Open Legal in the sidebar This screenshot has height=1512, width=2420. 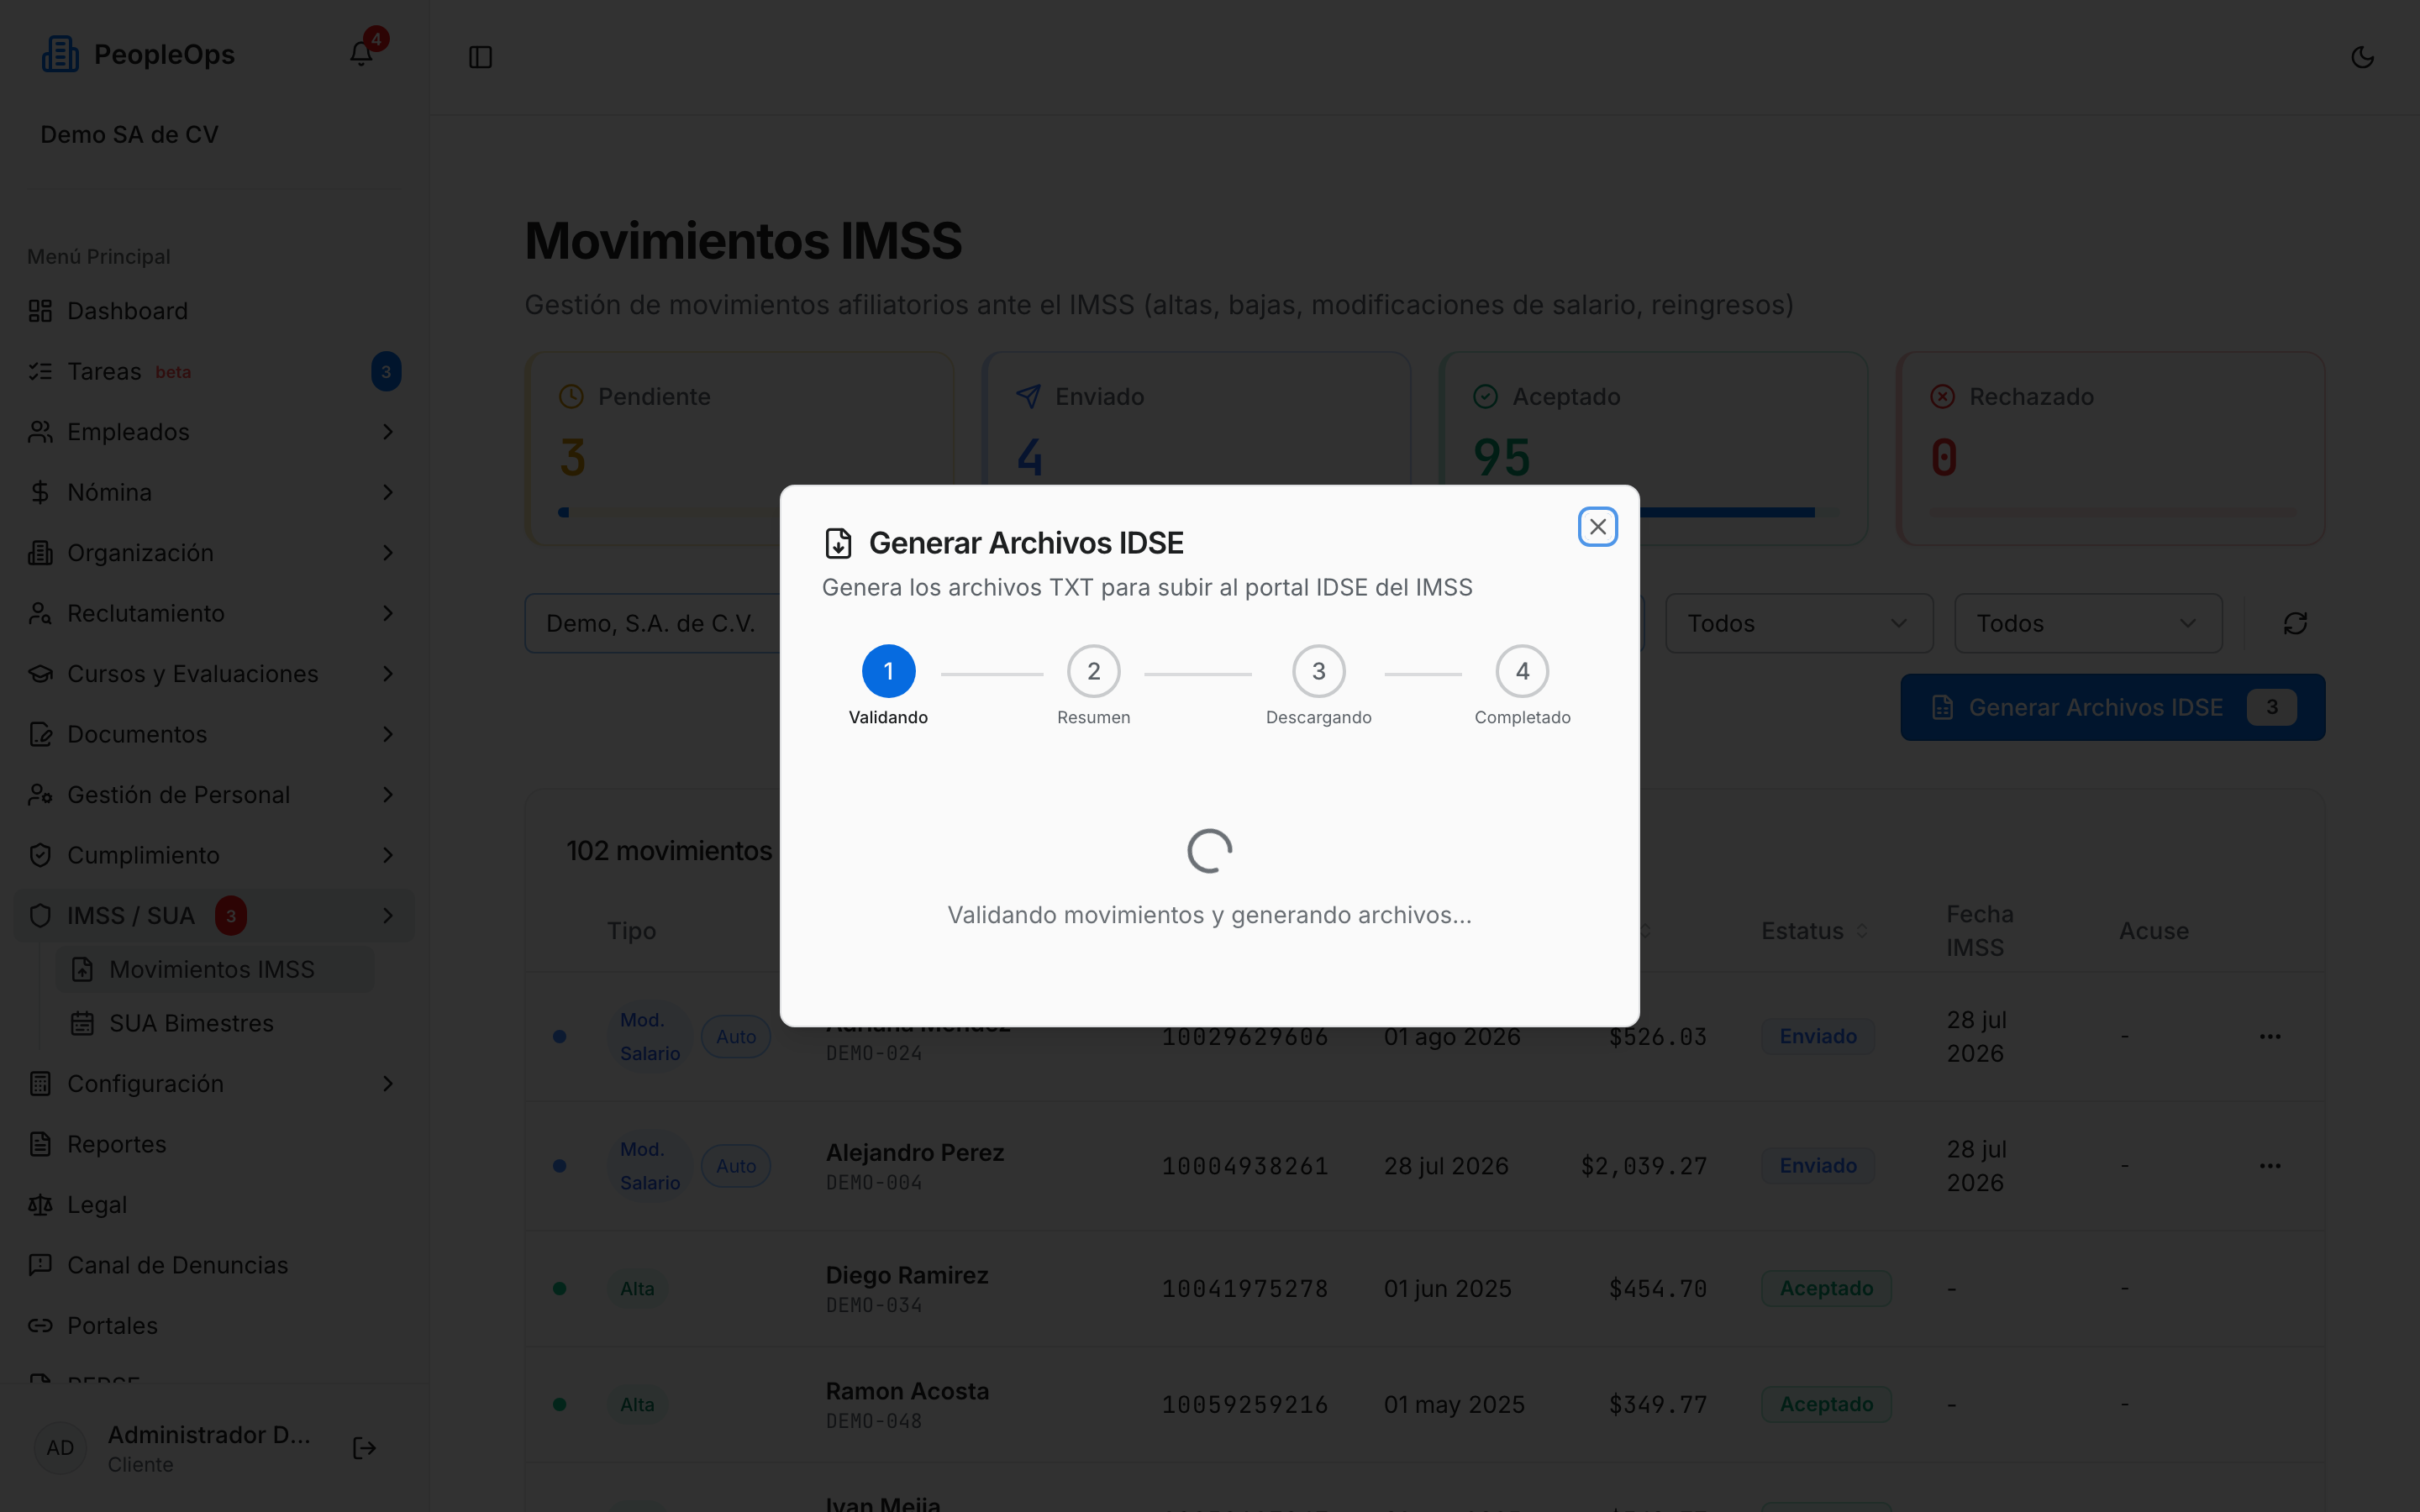(x=215, y=1205)
